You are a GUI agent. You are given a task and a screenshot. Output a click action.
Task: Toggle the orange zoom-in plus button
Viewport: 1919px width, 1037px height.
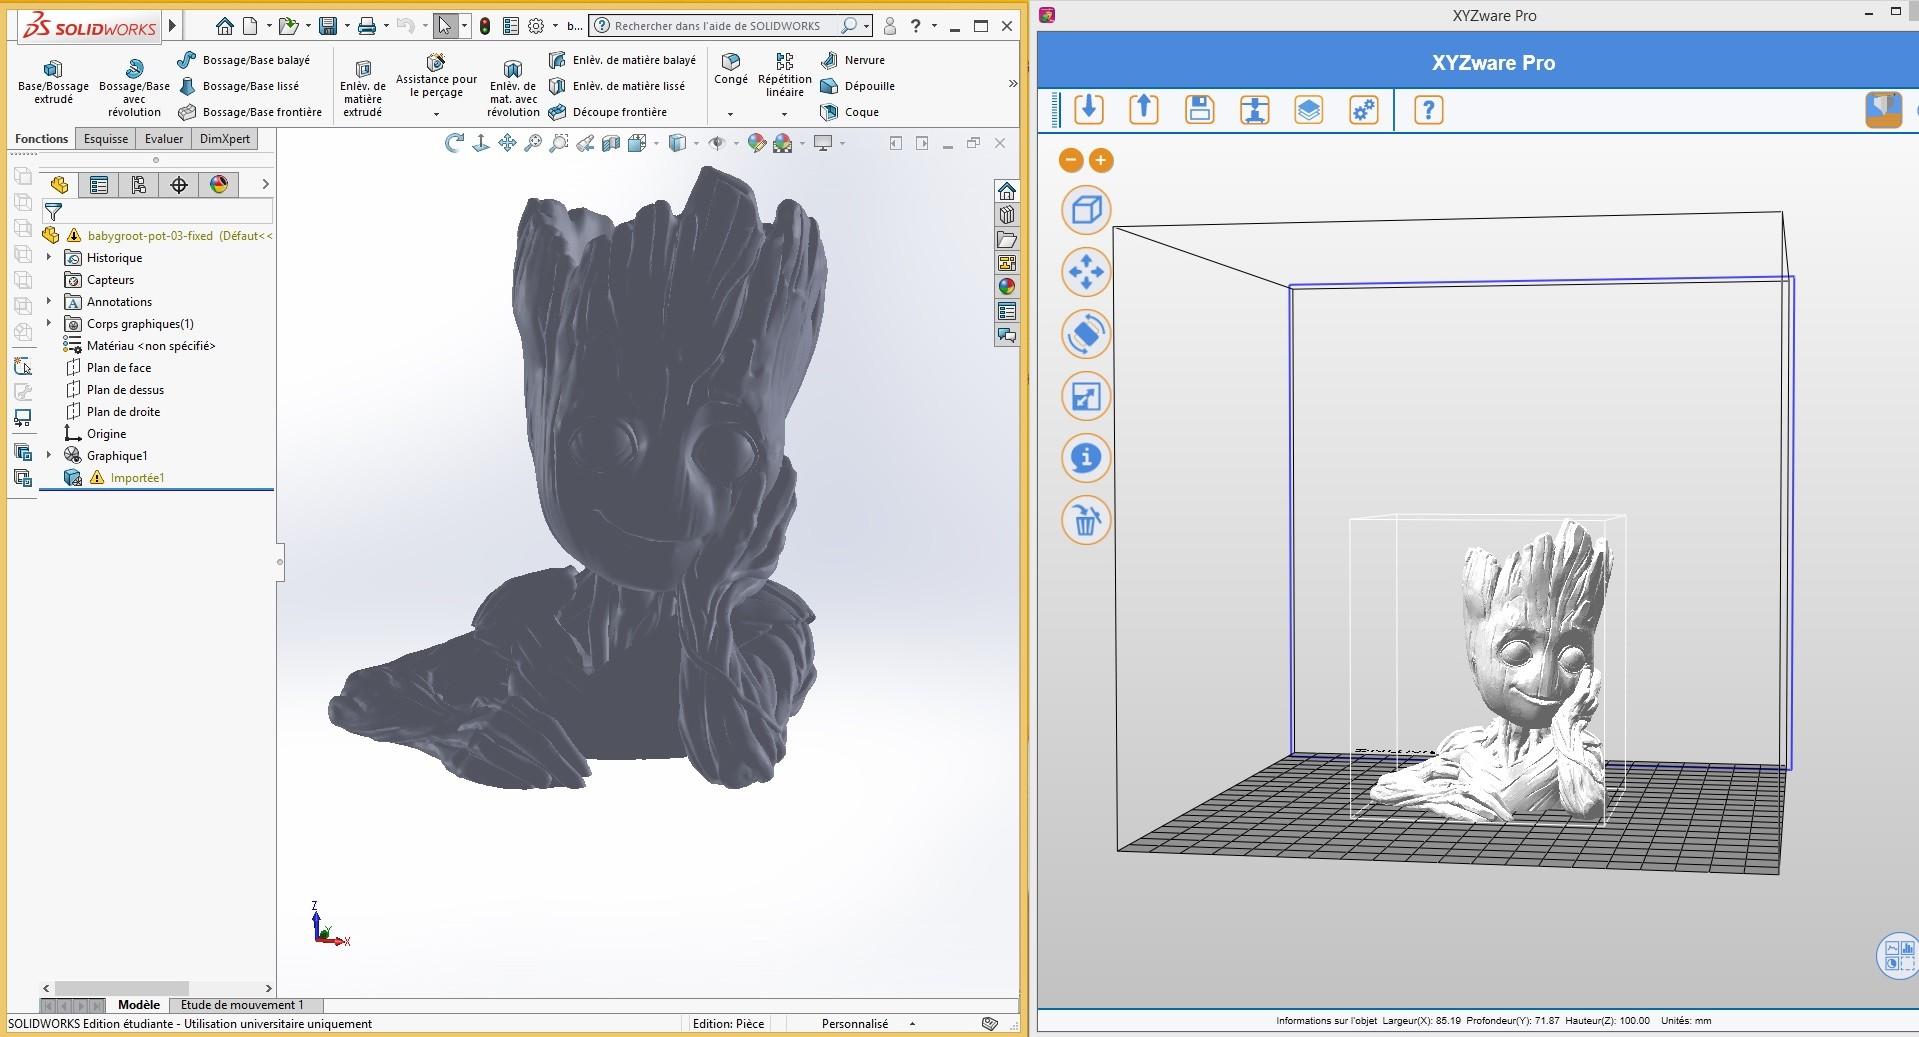coord(1100,160)
